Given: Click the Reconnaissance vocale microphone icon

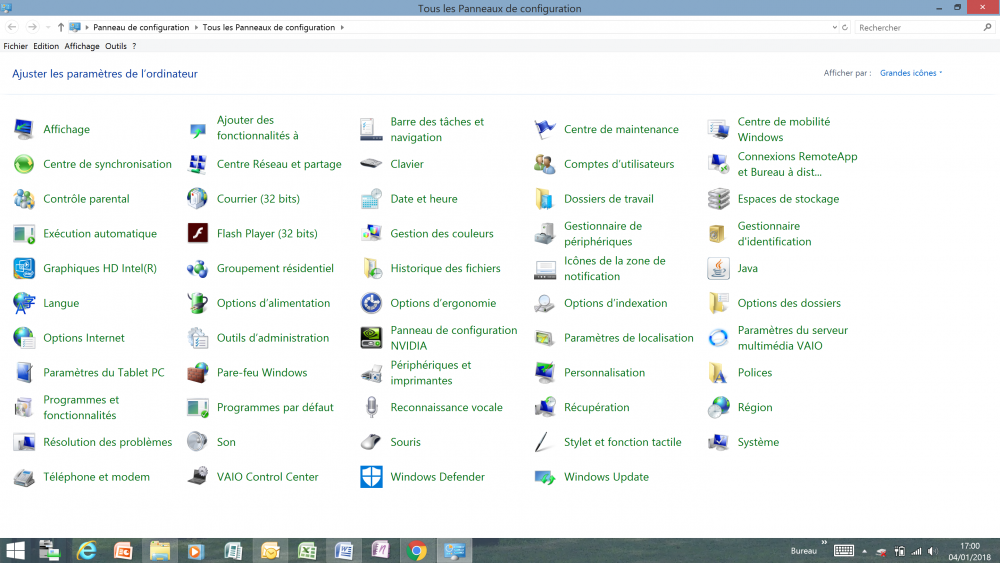Looking at the screenshot, I should [371, 407].
